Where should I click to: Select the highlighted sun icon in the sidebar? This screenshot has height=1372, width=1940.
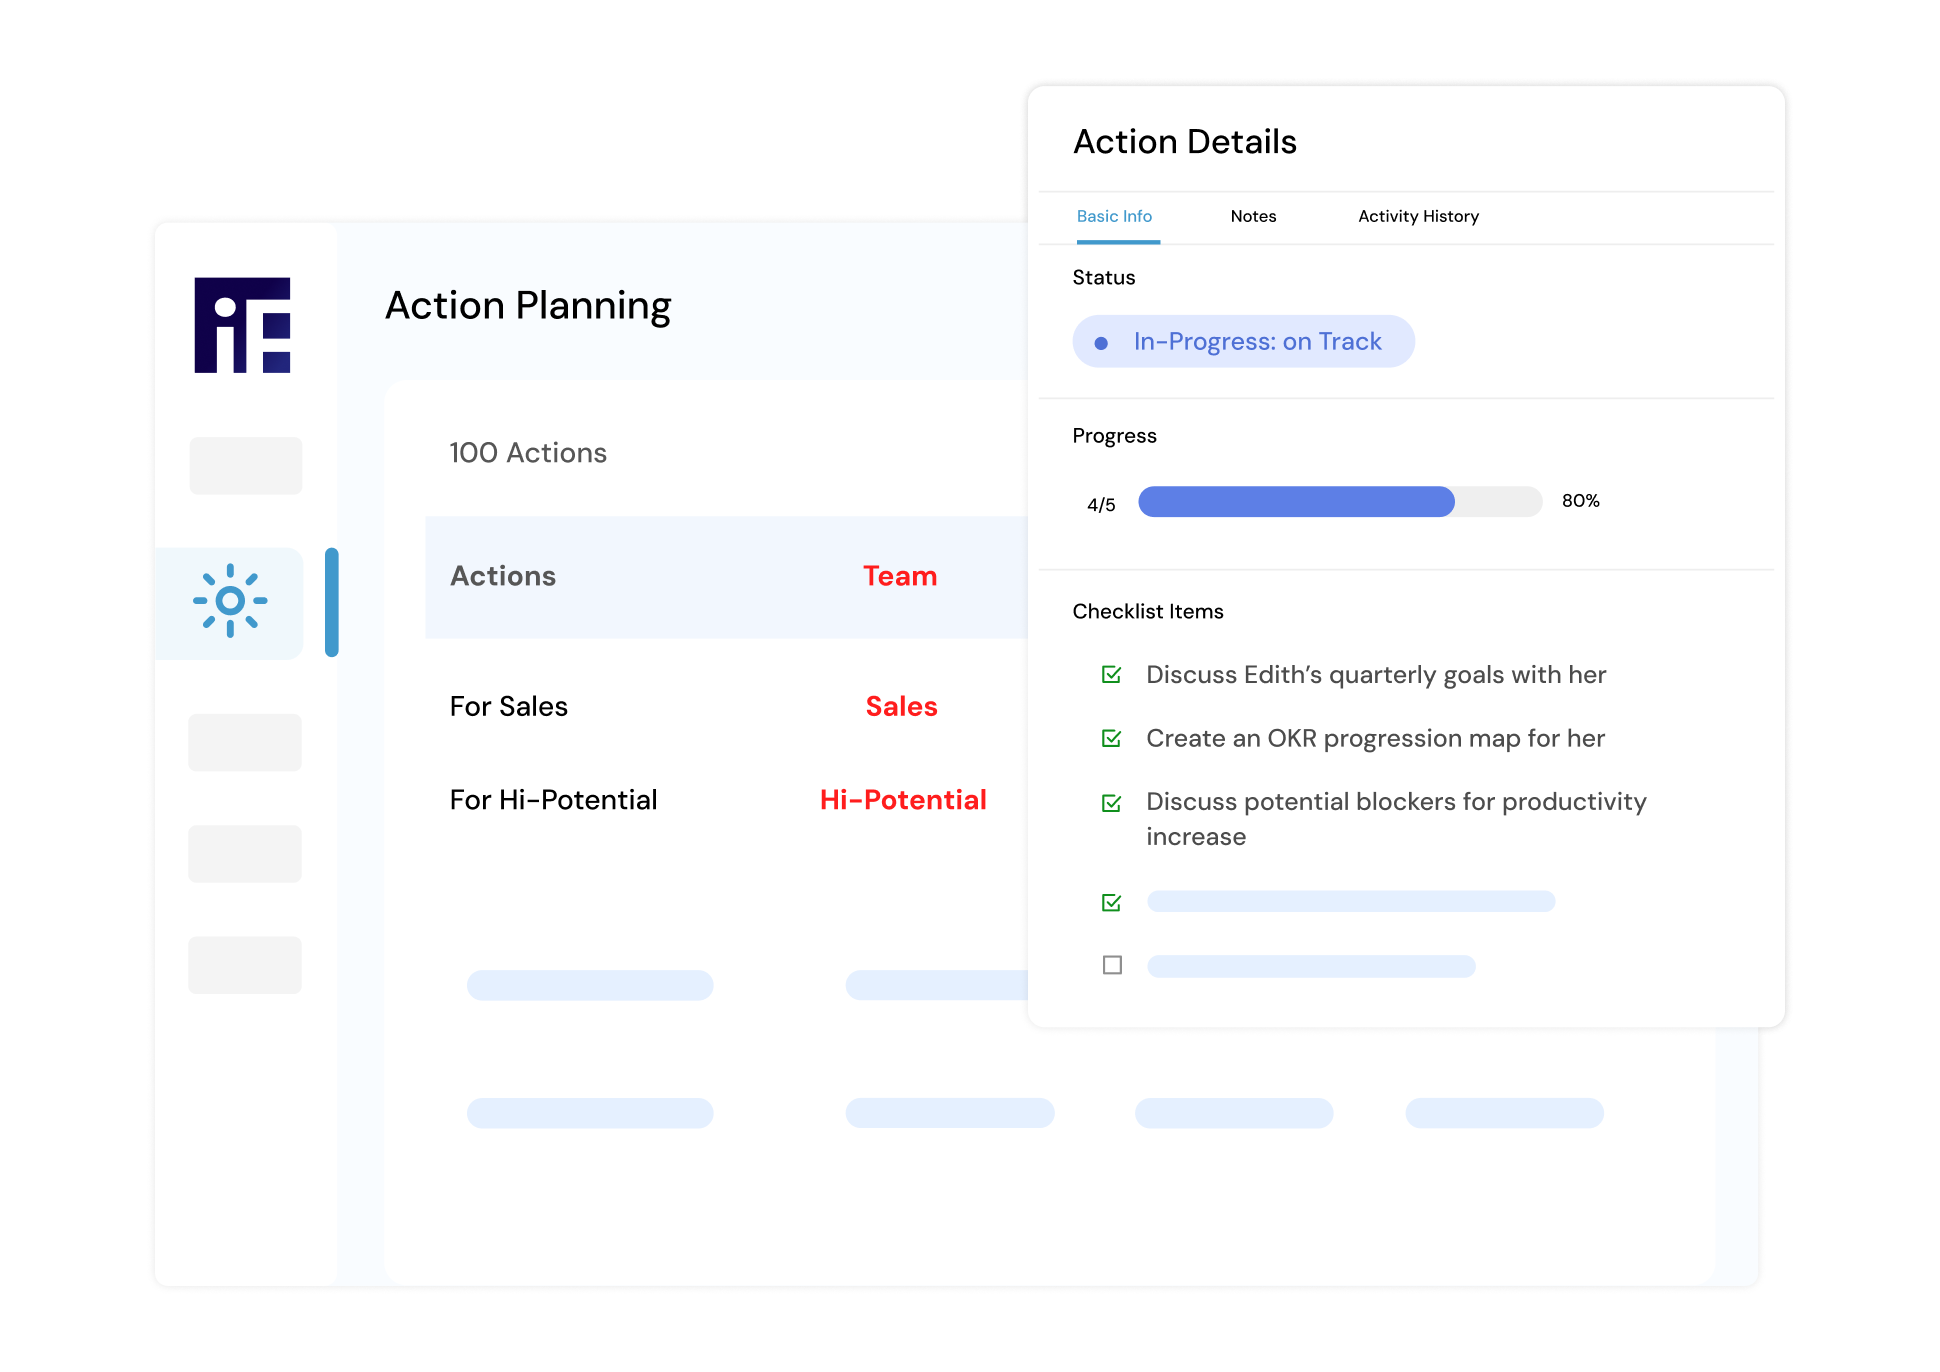point(230,601)
